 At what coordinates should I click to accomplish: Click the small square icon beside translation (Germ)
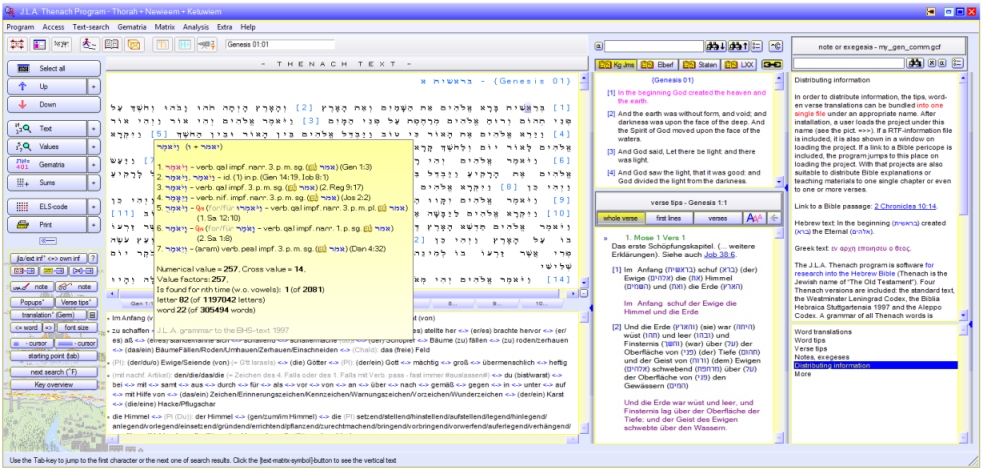click(93, 315)
